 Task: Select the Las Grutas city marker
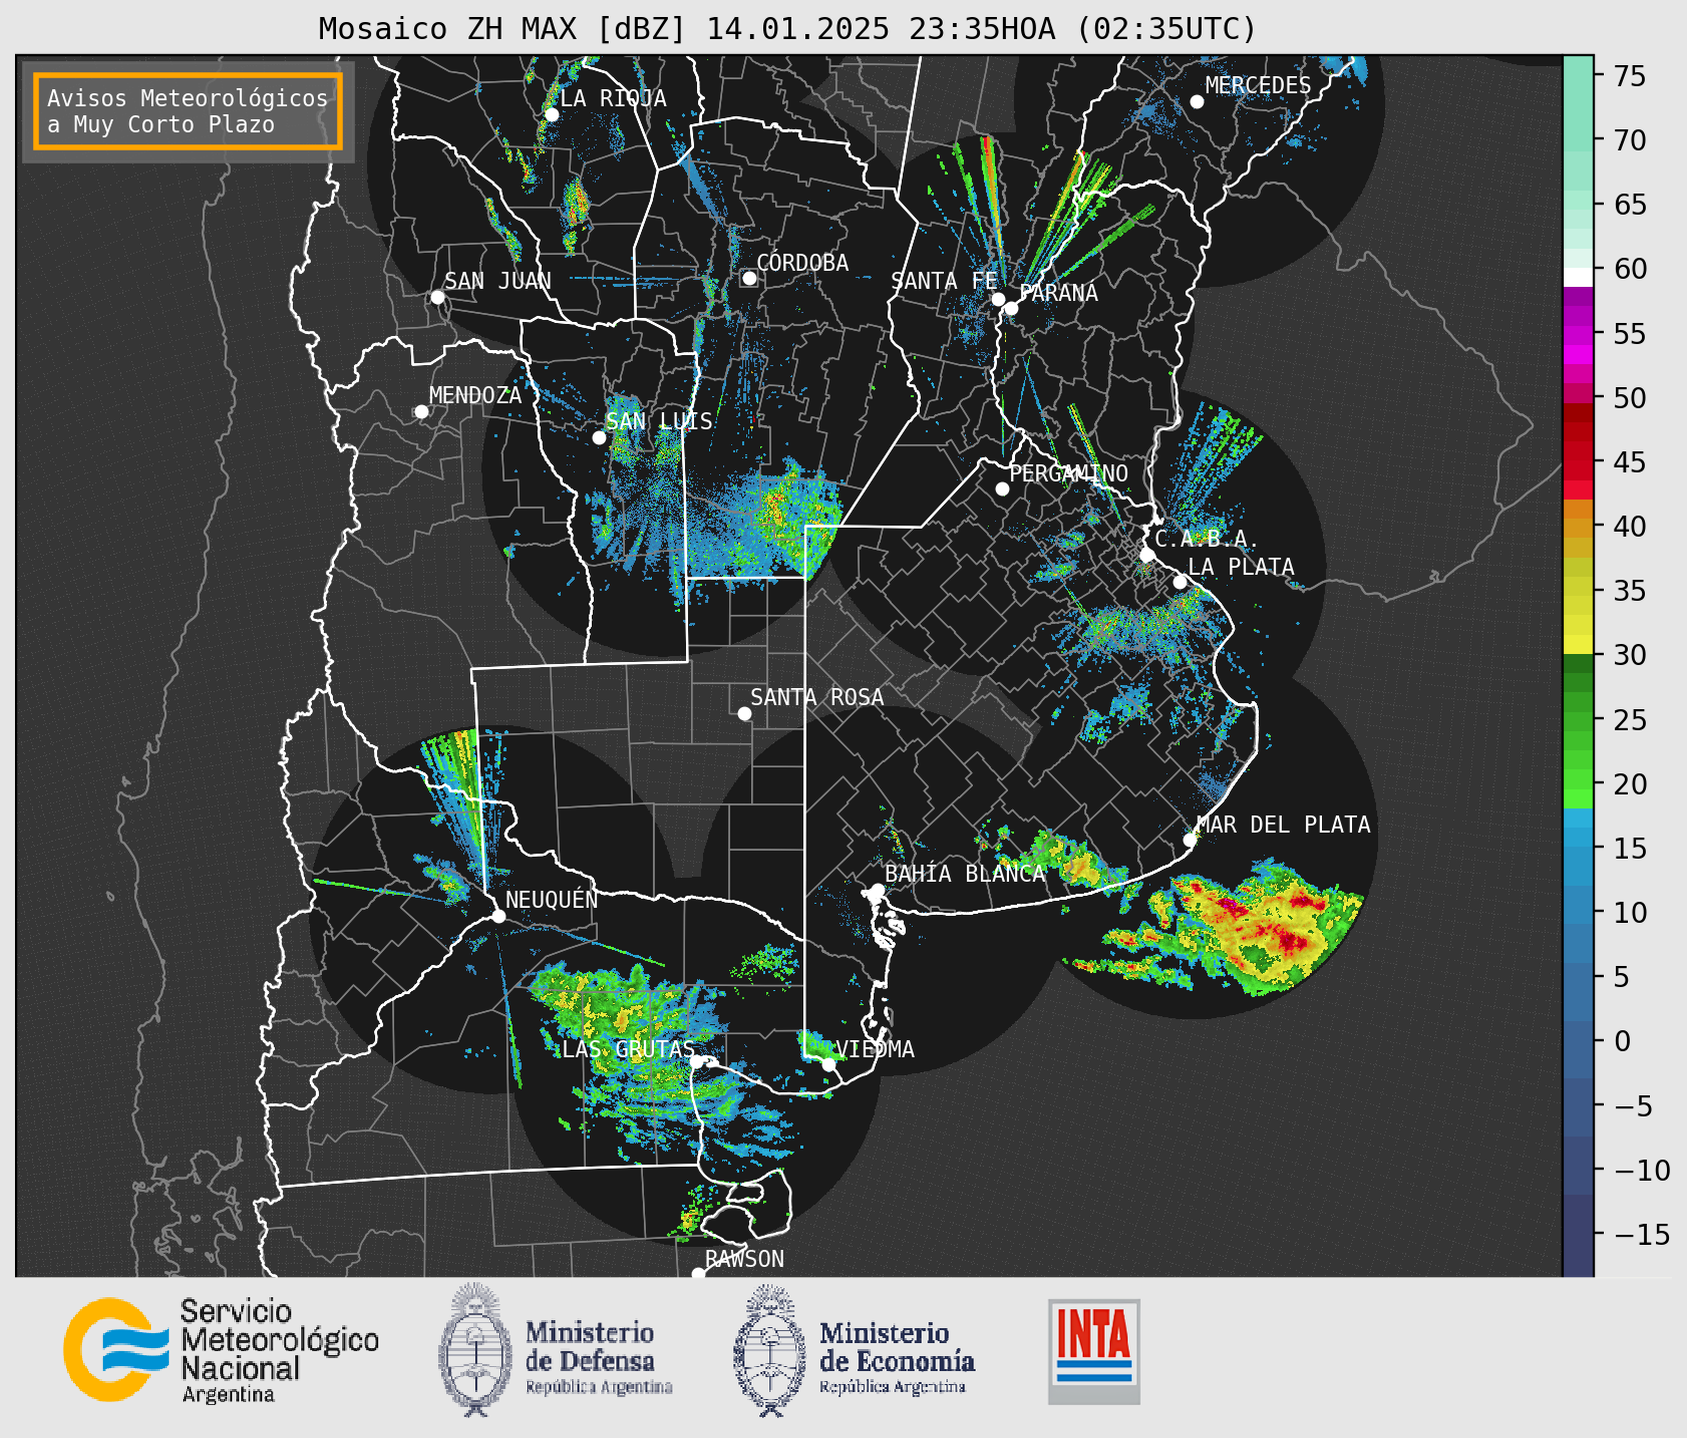(697, 1062)
